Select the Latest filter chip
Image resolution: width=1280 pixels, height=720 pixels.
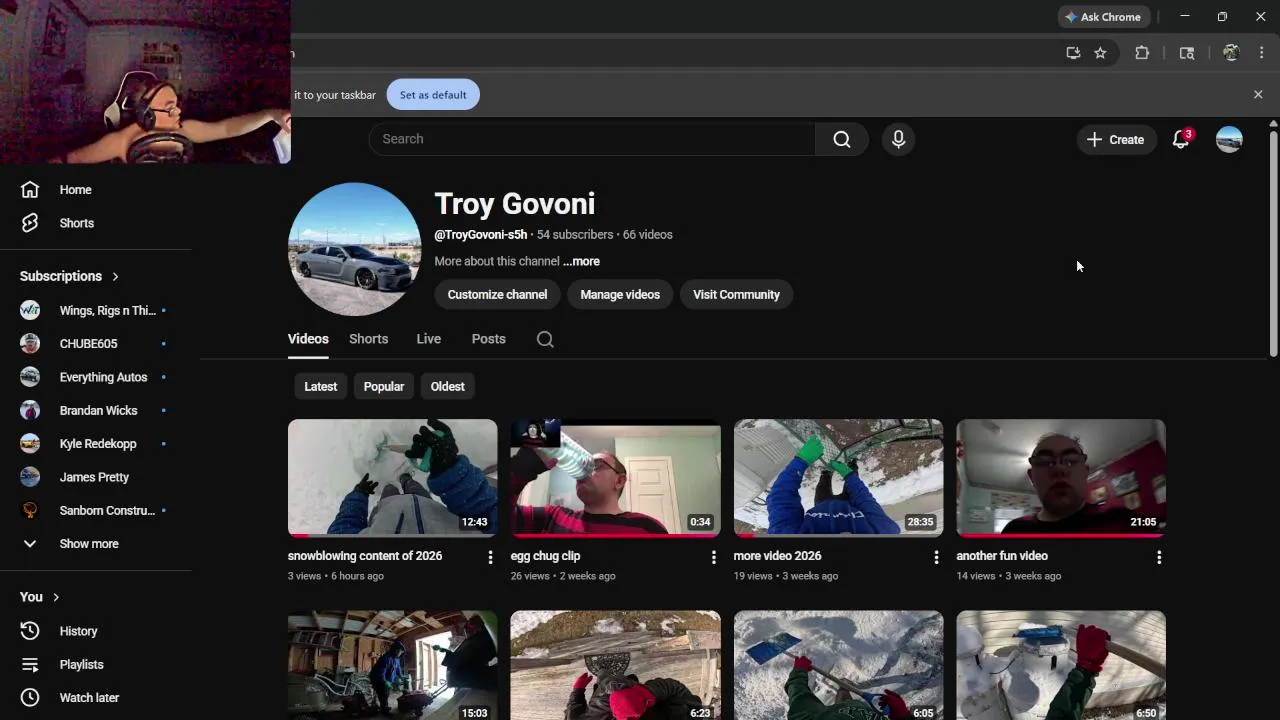[321, 386]
